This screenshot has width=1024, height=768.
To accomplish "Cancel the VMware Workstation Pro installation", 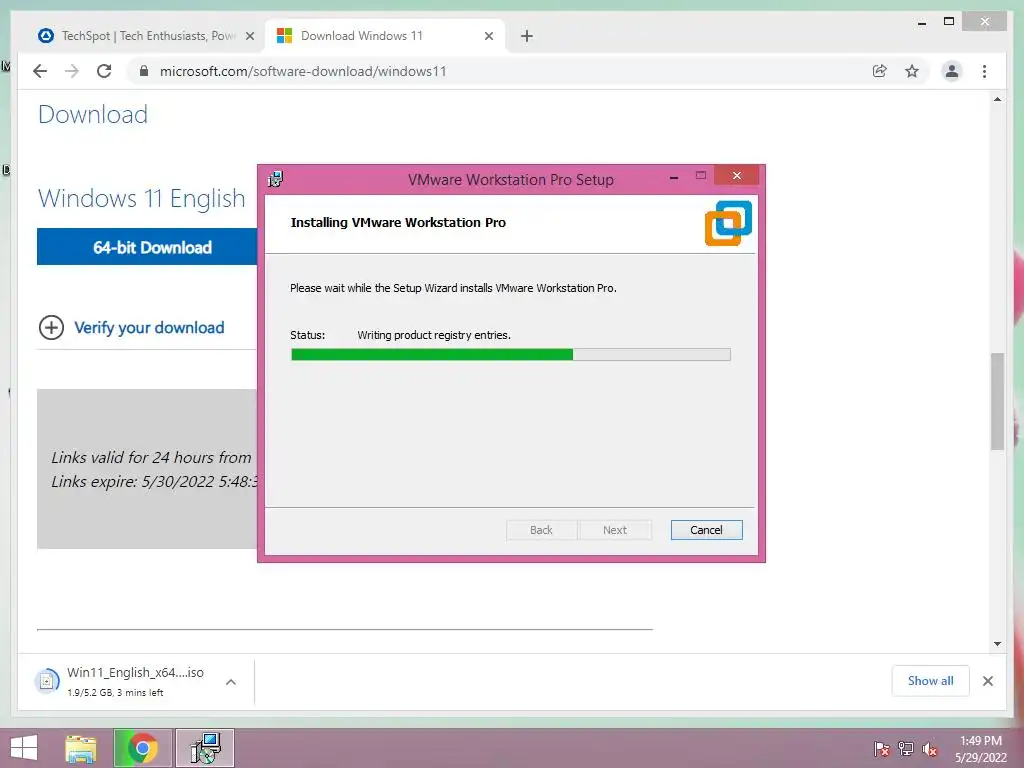I will click(x=706, y=530).
